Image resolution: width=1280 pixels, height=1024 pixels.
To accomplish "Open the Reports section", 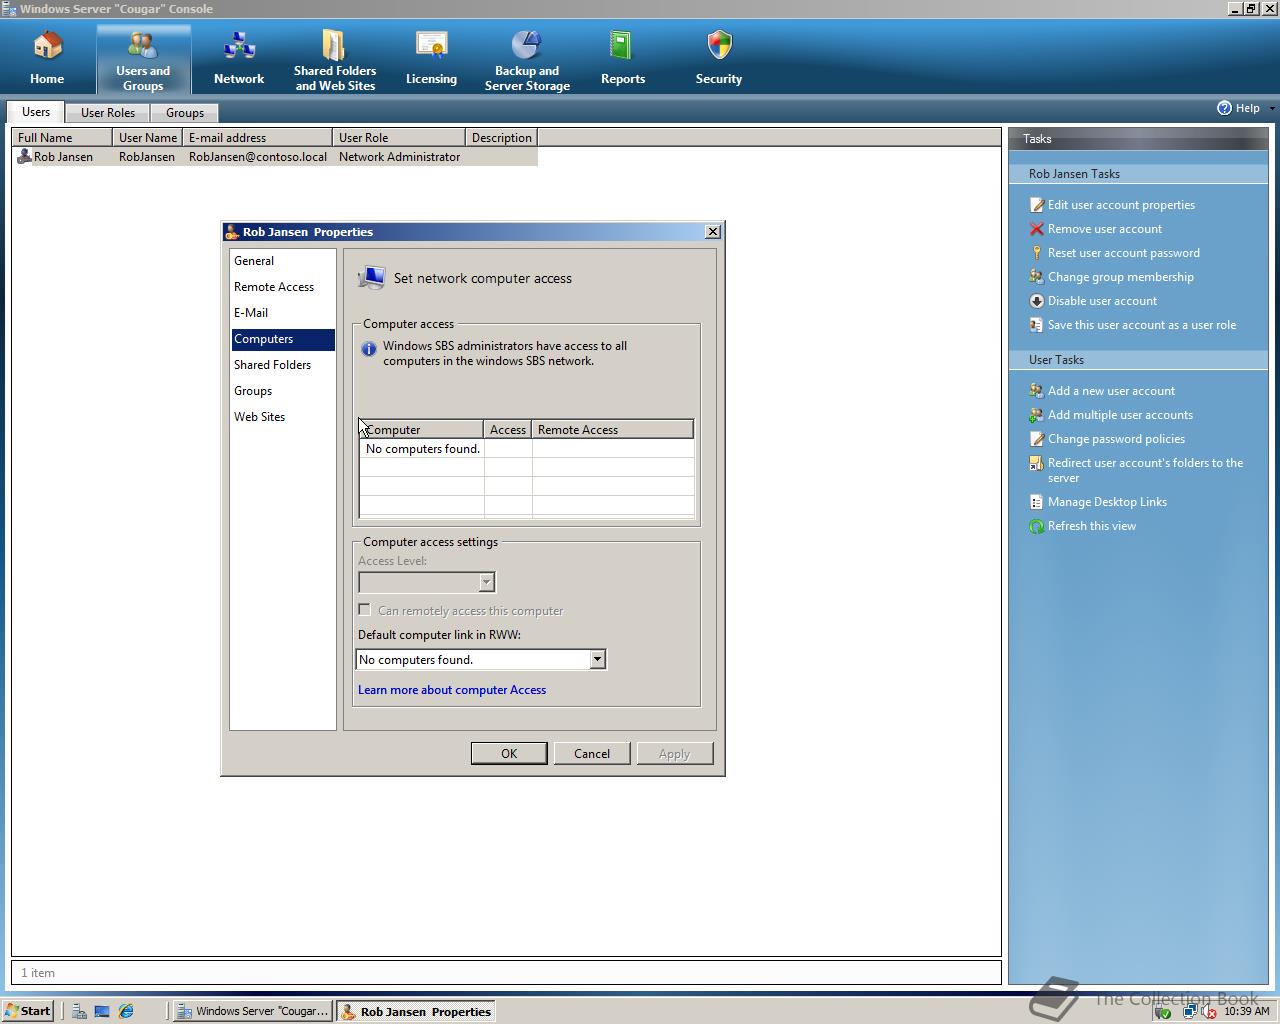I will (x=623, y=60).
